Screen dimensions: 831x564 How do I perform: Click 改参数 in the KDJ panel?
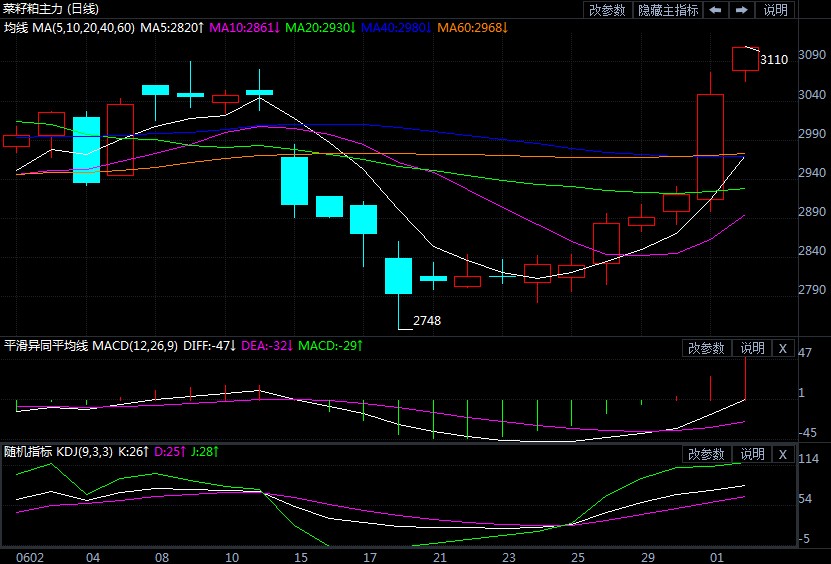pos(706,454)
